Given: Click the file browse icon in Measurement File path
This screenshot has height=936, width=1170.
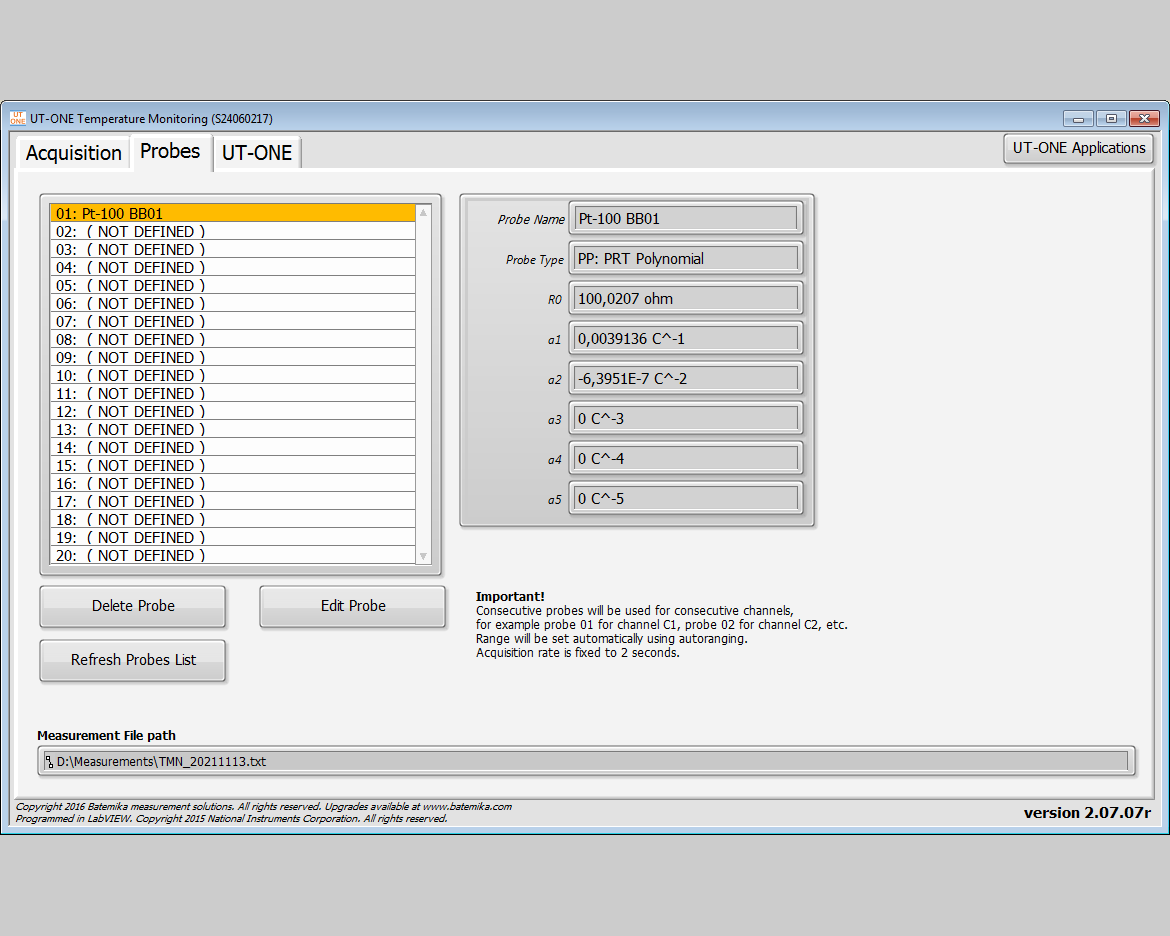Looking at the screenshot, I should point(47,761).
